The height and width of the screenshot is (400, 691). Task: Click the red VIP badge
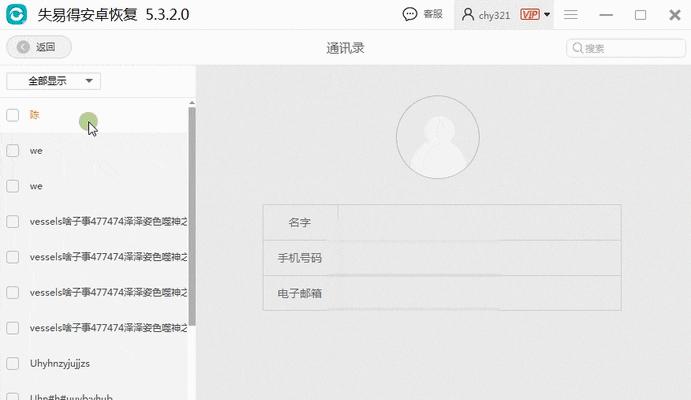click(x=530, y=15)
